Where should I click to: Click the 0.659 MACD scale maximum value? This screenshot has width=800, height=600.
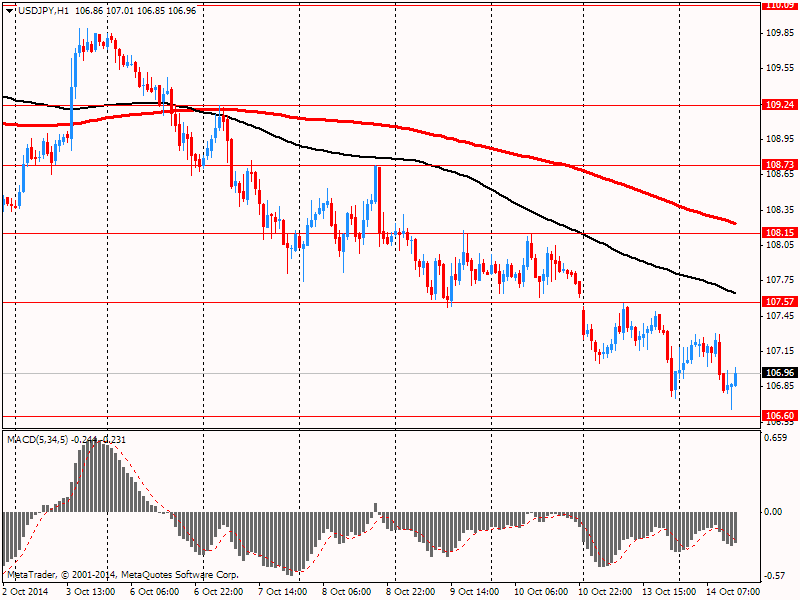pos(776,438)
